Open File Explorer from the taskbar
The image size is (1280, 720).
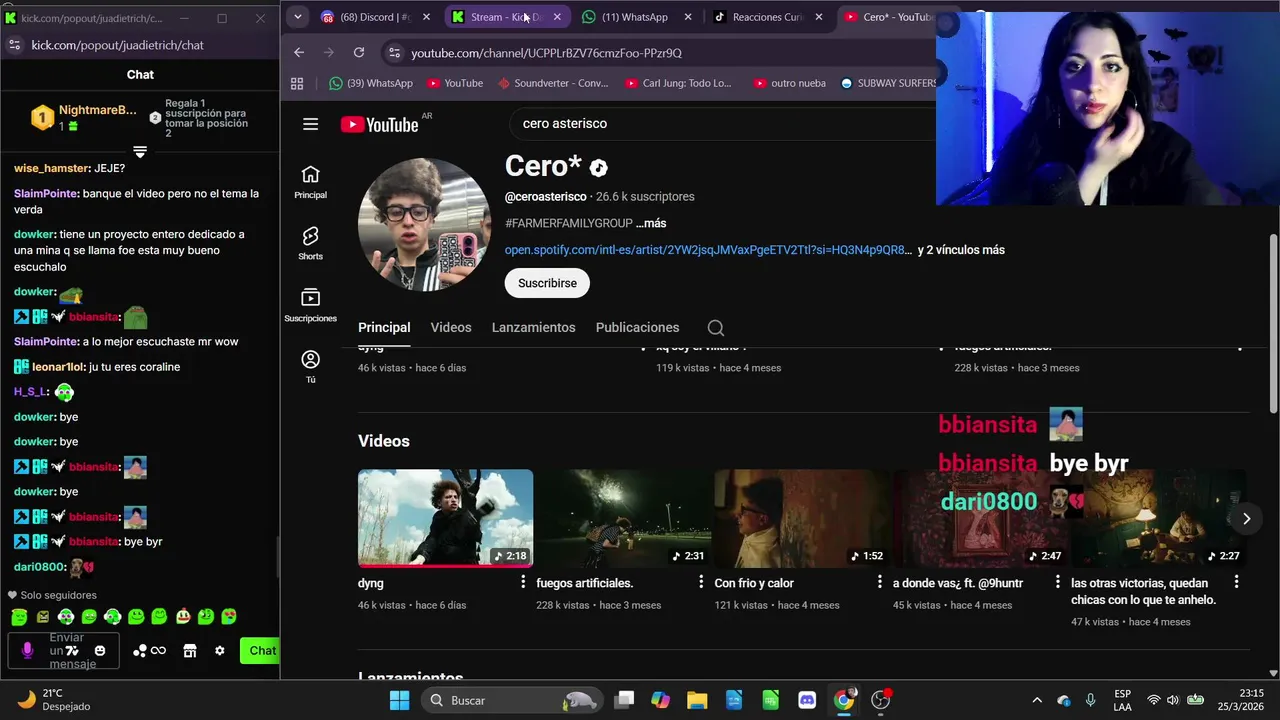point(697,700)
